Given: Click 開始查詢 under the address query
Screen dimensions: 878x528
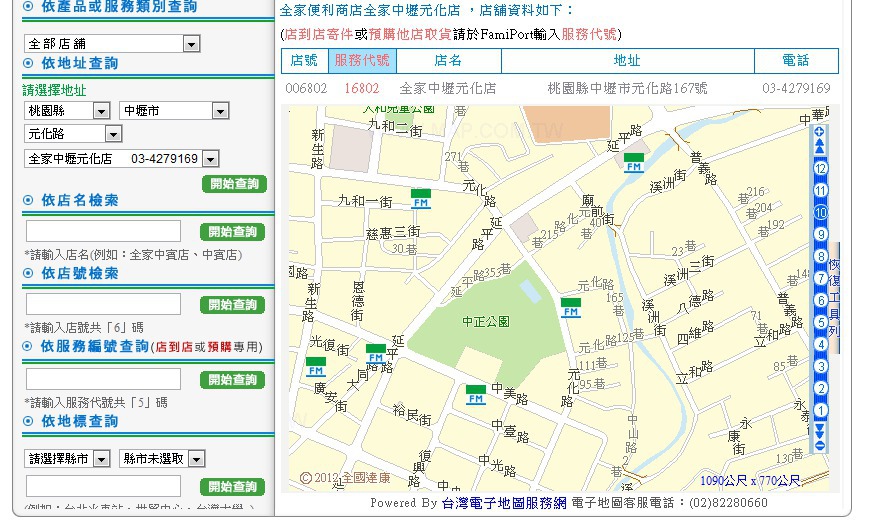Looking at the screenshot, I should tap(234, 184).
